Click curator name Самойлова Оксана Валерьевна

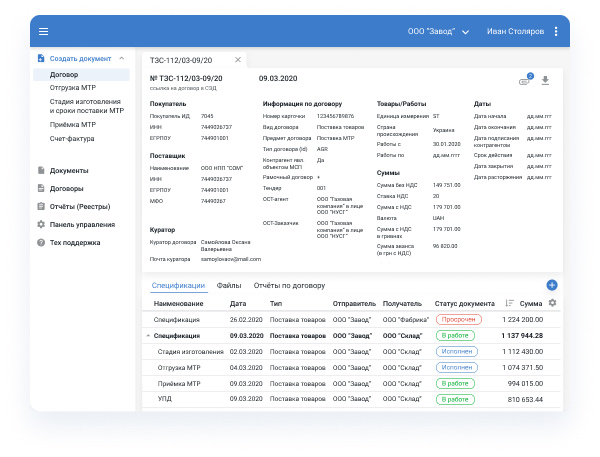pos(225,246)
